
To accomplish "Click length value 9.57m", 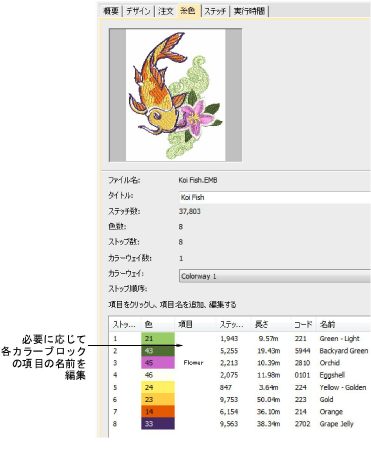I will coord(270,339).
